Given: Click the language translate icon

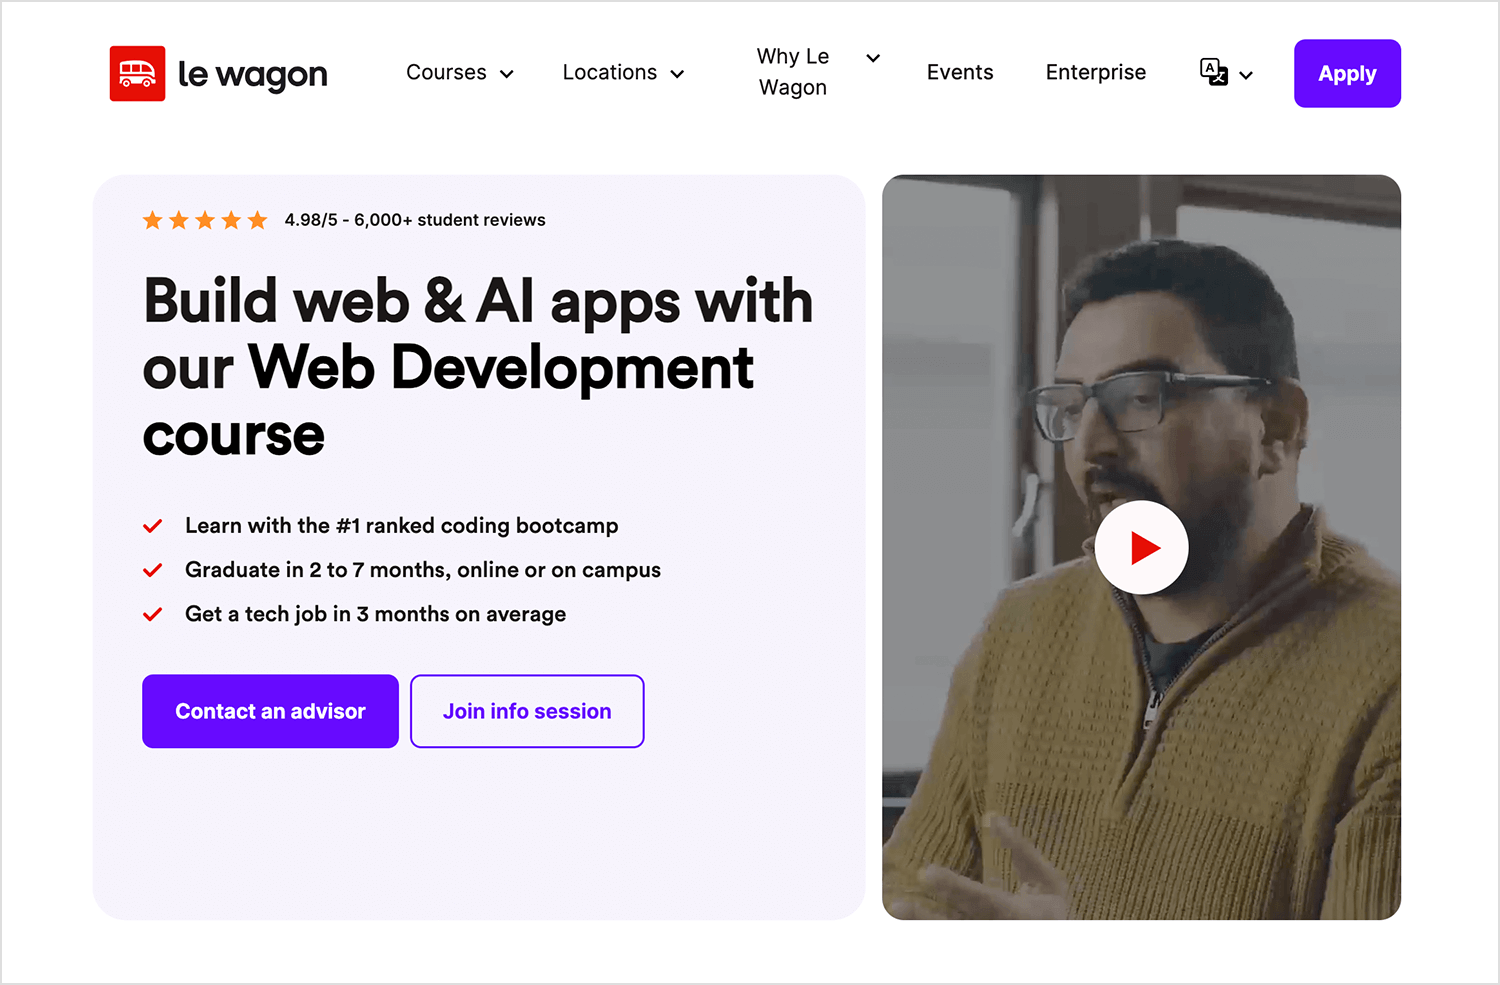Looking at the screenshot, I should [x=1214, y=72].
